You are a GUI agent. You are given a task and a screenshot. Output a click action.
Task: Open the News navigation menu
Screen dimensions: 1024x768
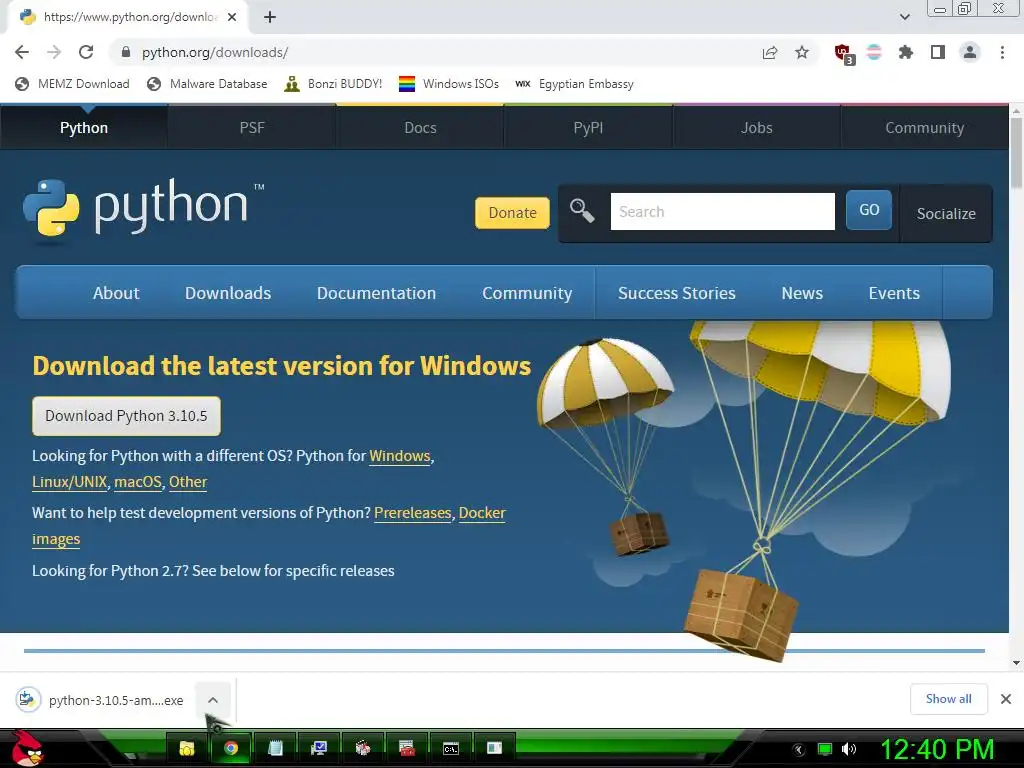pos(802,293)
